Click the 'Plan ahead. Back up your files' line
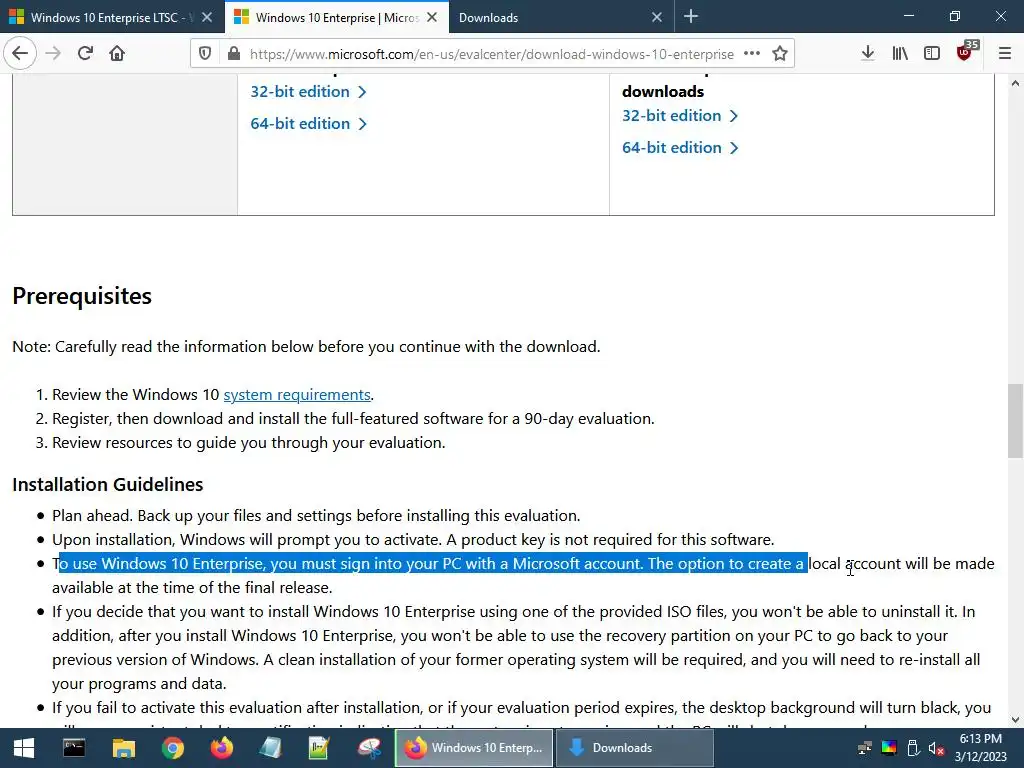This screenshot has height=768, width=1024. click(316, 516)
